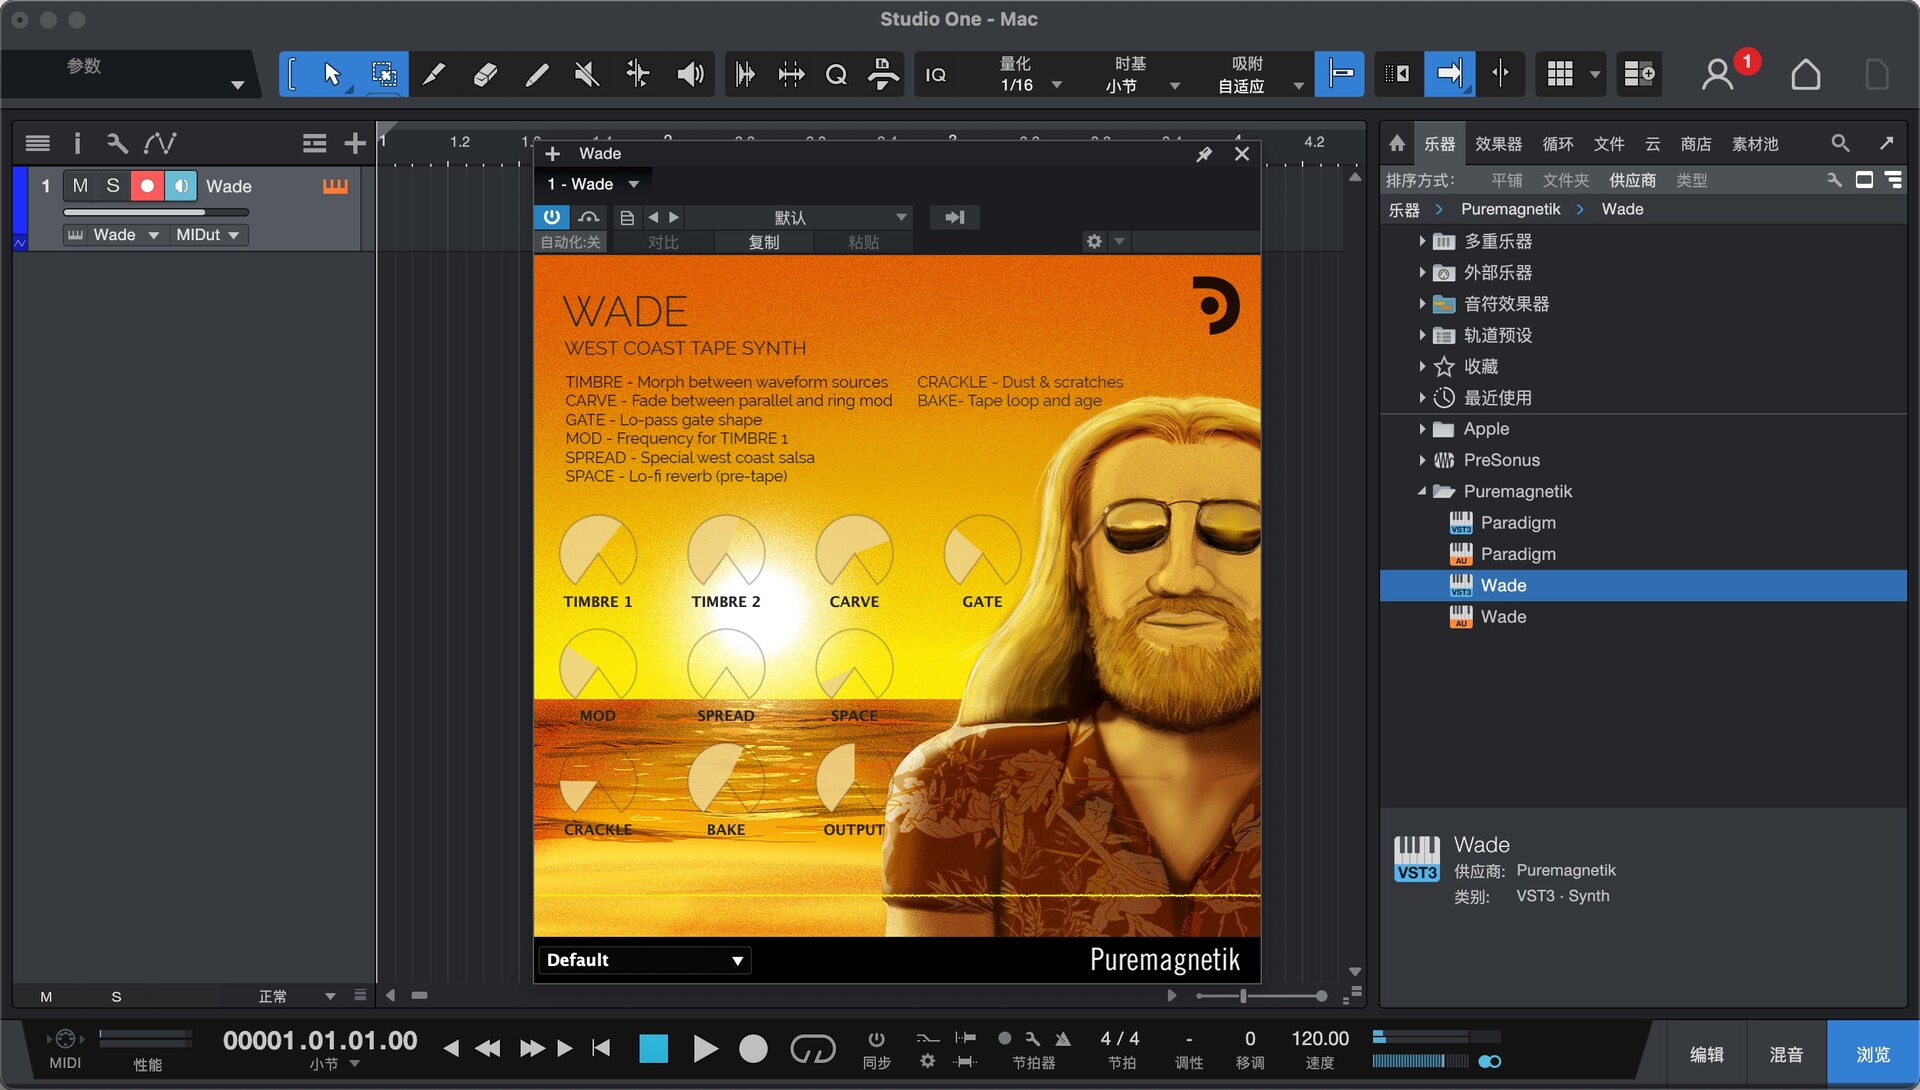This screenshot has width=1920, height=1090.
Task: Switch to 素材池 browser tab
Action: point(1755,144)
